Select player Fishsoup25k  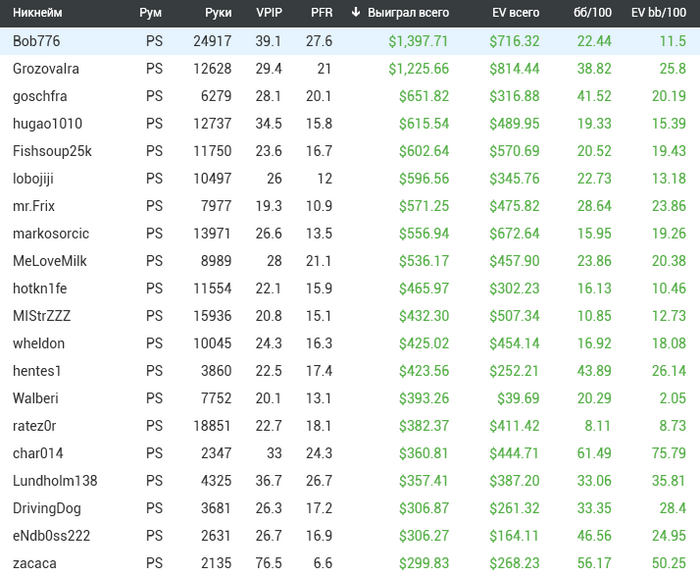(52, 151)
